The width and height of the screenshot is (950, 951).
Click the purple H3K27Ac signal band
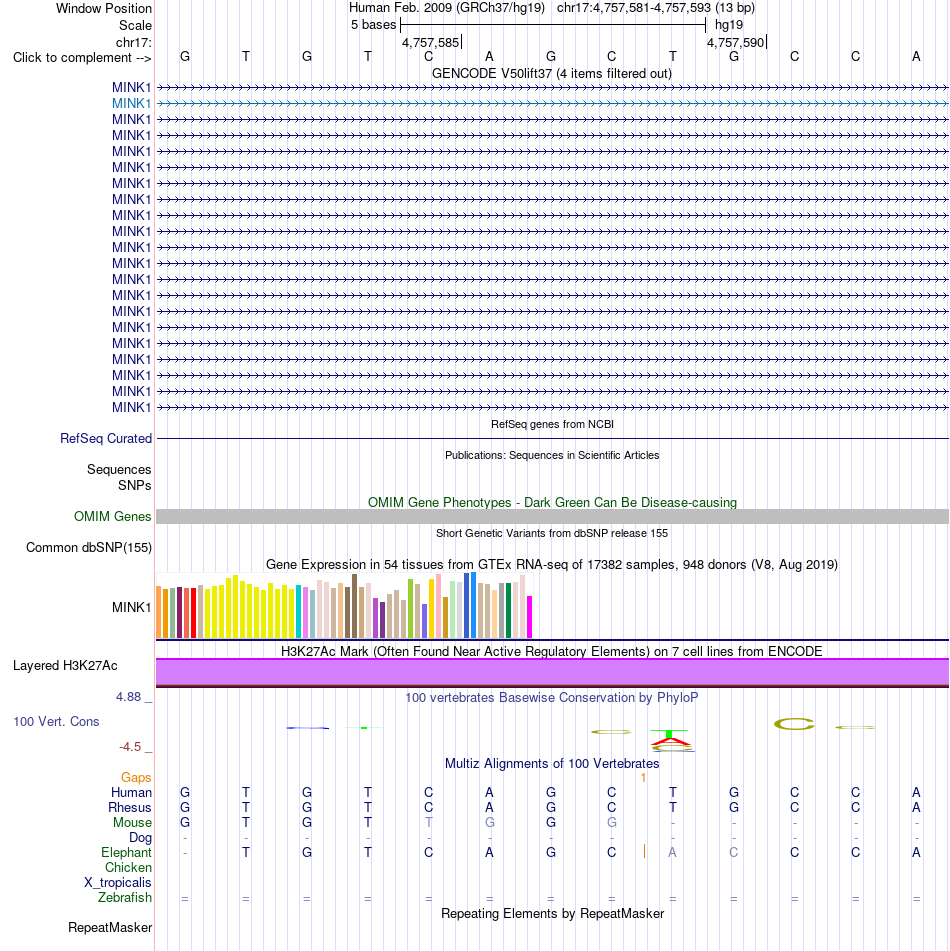(552, 672)
